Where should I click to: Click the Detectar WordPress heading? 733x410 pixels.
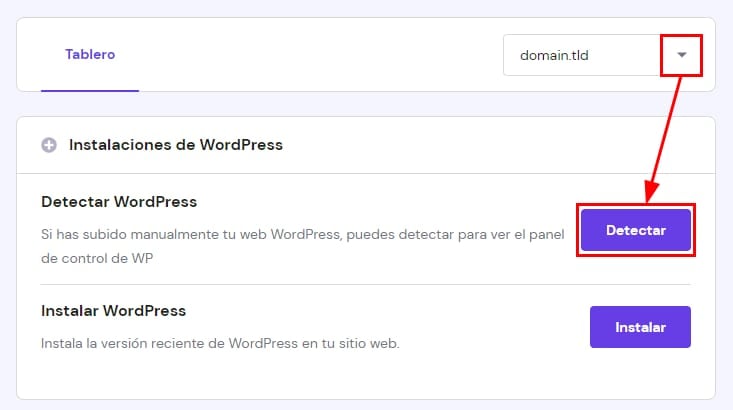pyautogui.click(x=119, y=202)
